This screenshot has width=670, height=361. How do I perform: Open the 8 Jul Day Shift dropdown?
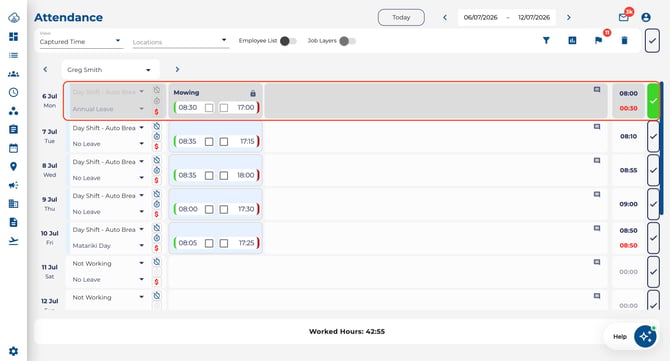[x=109, y=161]
